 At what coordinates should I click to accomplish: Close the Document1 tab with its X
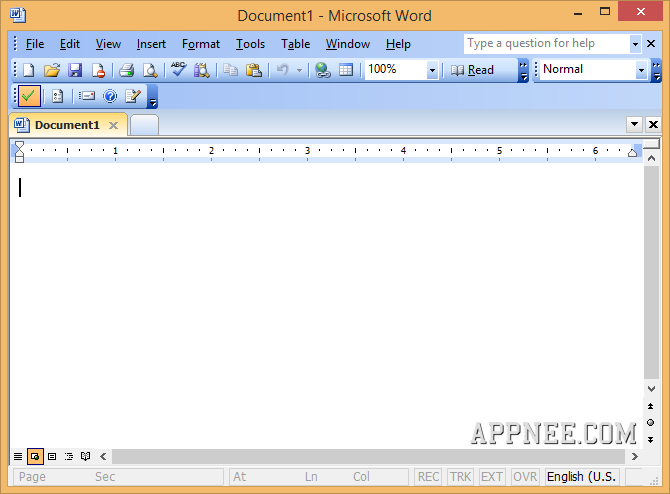pyautogui.click(x=113, y=125)
